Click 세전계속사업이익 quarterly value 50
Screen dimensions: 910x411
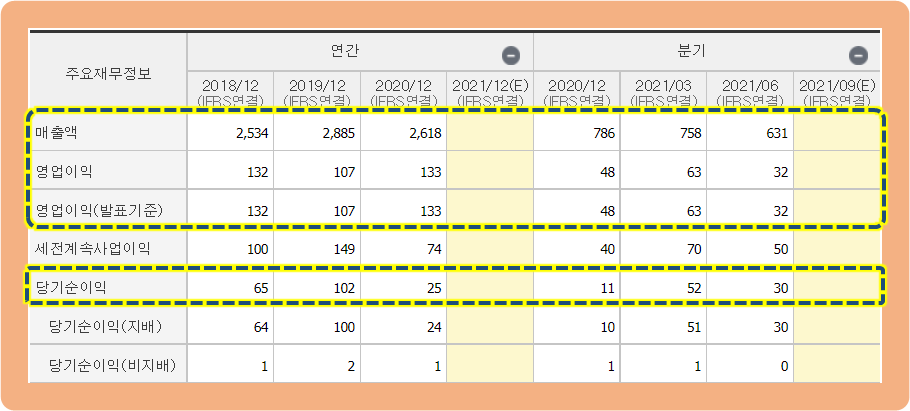click(x=781, y=250)
